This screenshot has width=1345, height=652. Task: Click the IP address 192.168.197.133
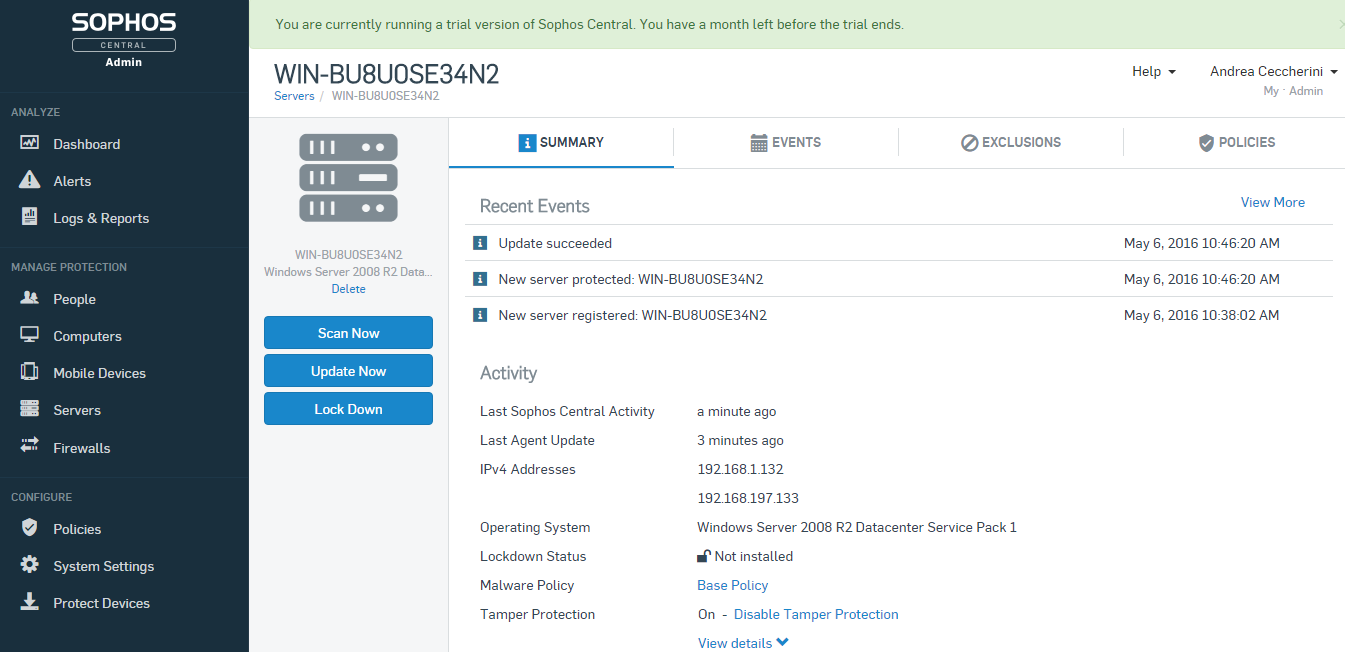point(748,498)
